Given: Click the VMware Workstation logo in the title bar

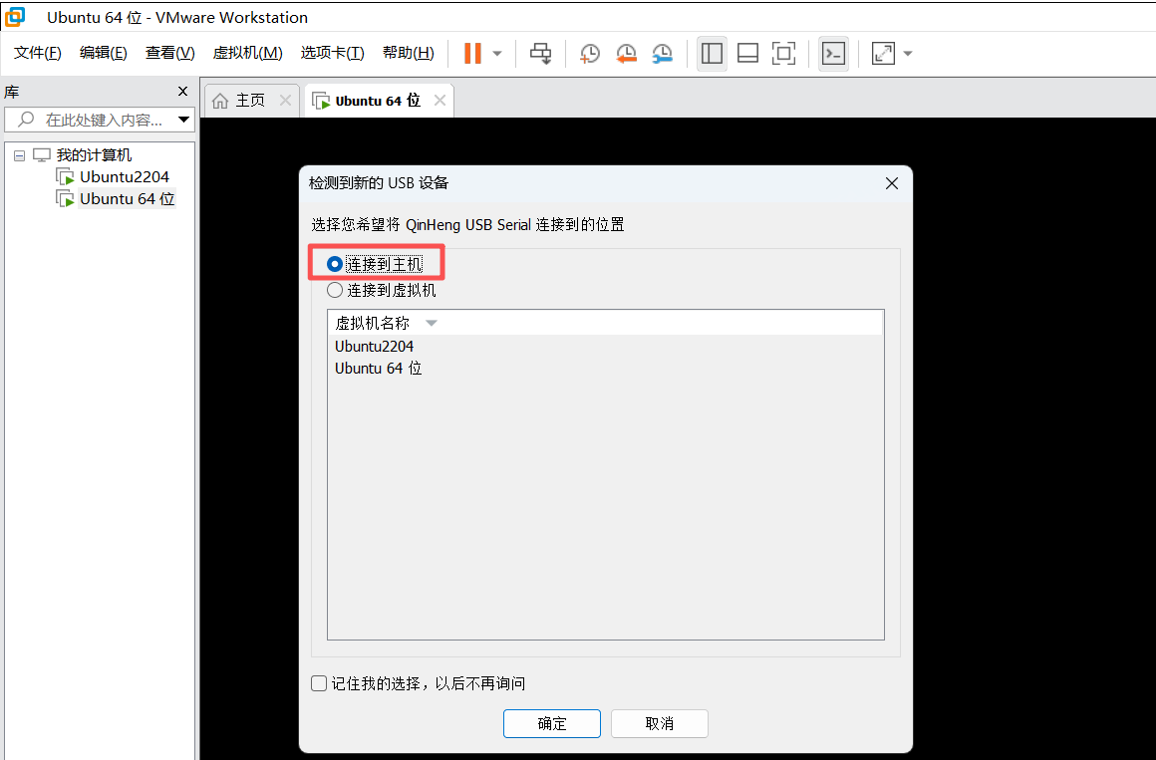Looking at the screenshot, I should [15, 17].
